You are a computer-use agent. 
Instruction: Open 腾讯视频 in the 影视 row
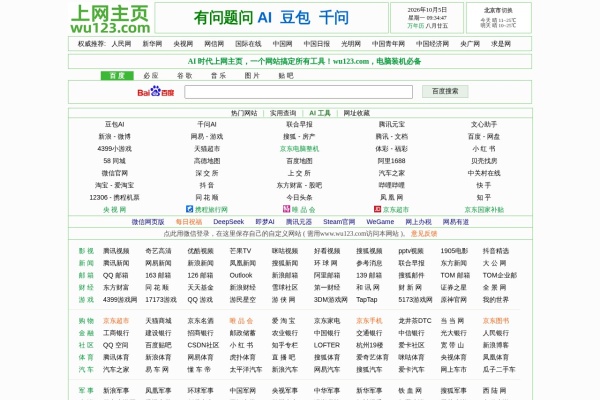coord(116,251)
